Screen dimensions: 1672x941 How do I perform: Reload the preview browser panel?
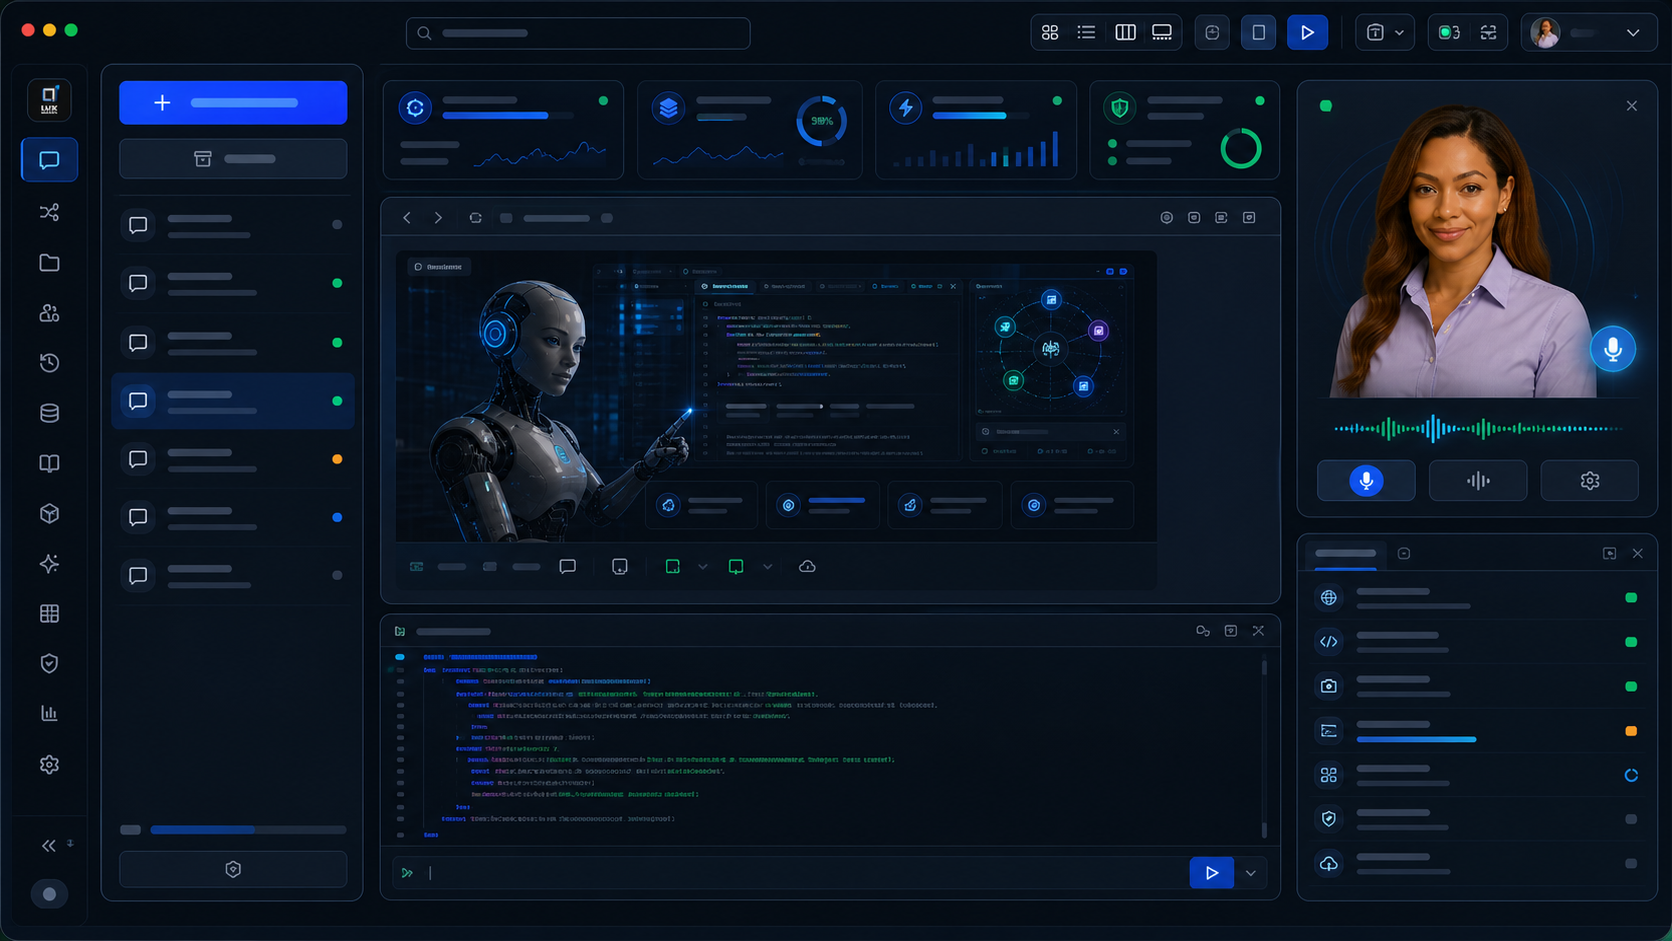(476, 218)
